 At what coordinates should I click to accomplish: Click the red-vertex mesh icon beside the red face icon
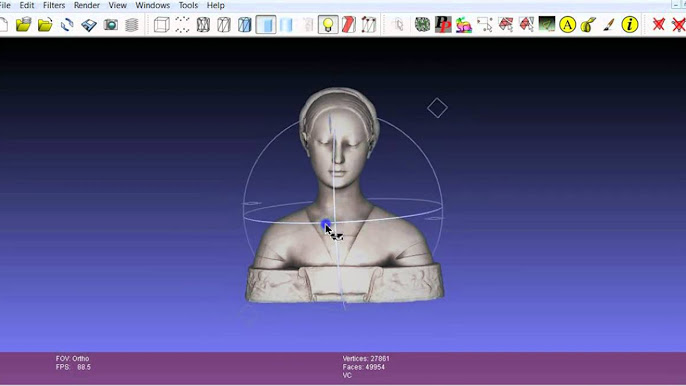[x=369, y=25]
